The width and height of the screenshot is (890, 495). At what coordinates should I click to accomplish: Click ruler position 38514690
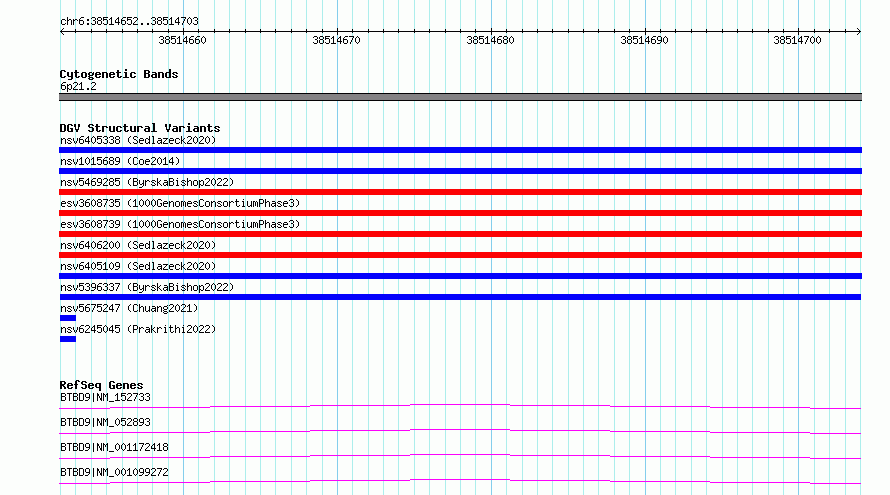[644, 40]
